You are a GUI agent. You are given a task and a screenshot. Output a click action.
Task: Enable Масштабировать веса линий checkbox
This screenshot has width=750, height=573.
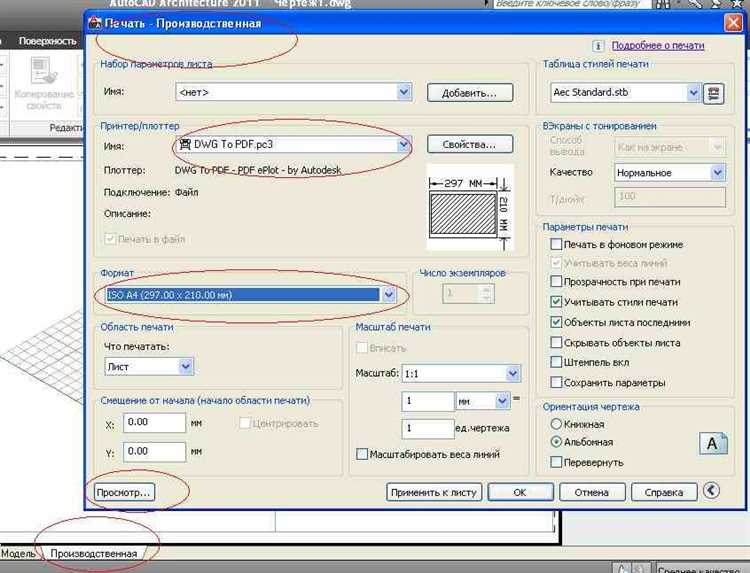click(x=362, y=454)
